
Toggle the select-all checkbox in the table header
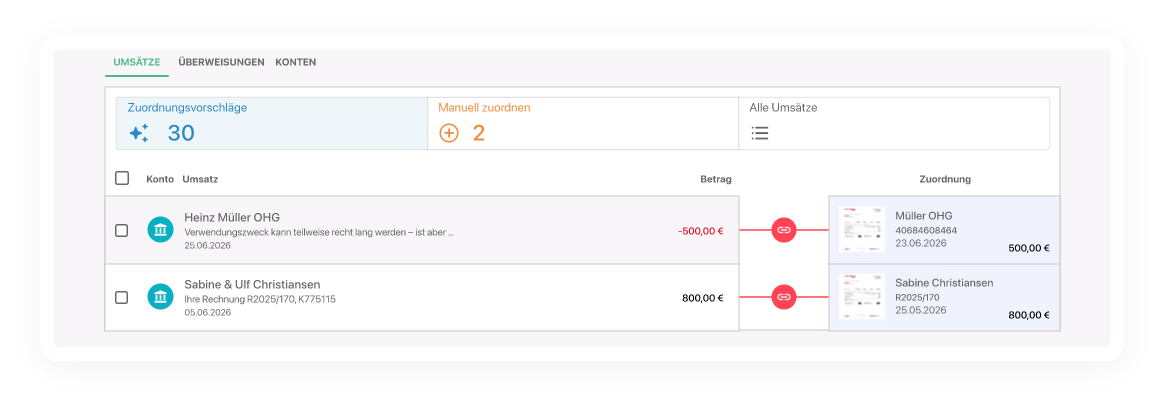click(122, 179)
